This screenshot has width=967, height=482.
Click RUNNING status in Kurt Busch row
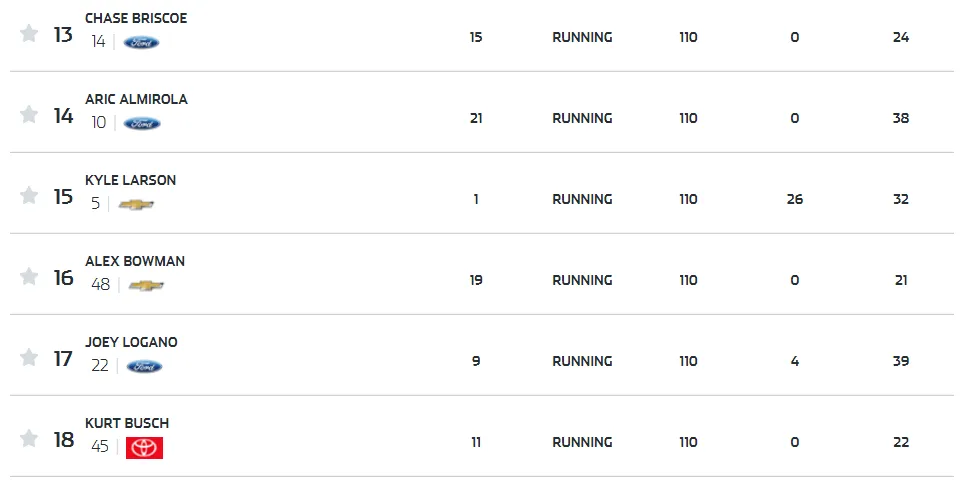tap(582, 442)
